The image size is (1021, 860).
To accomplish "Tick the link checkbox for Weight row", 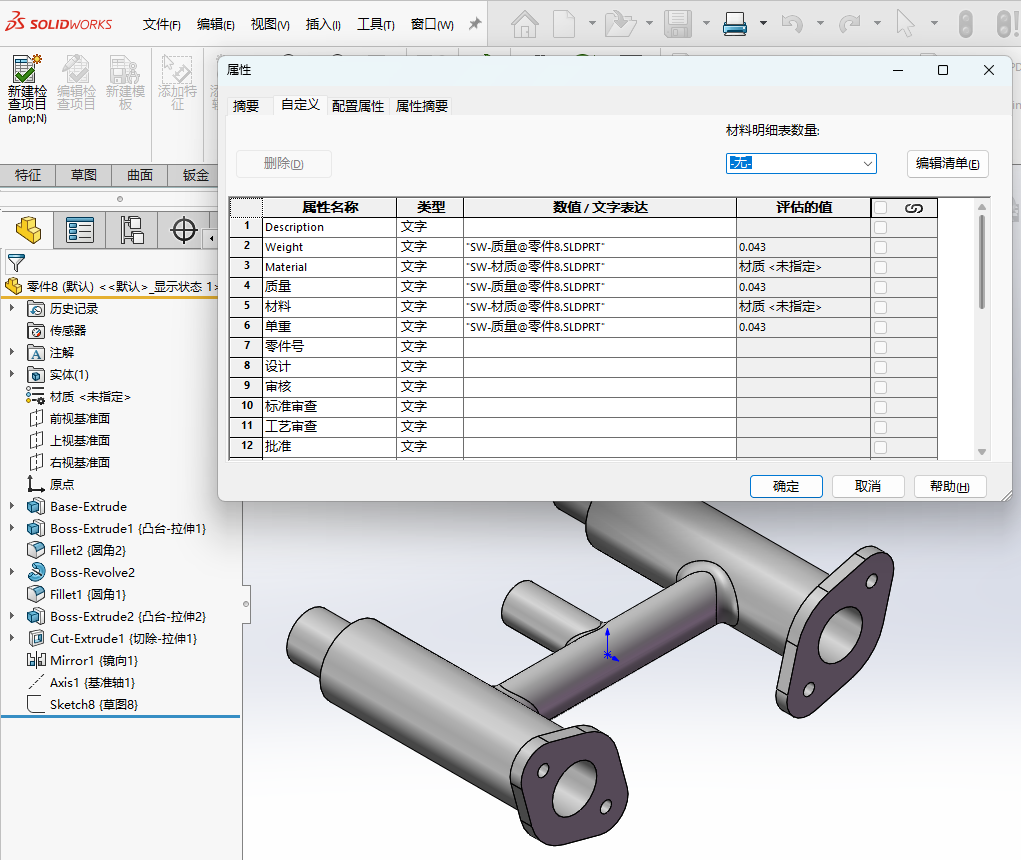I will click(x=880, y=247).
